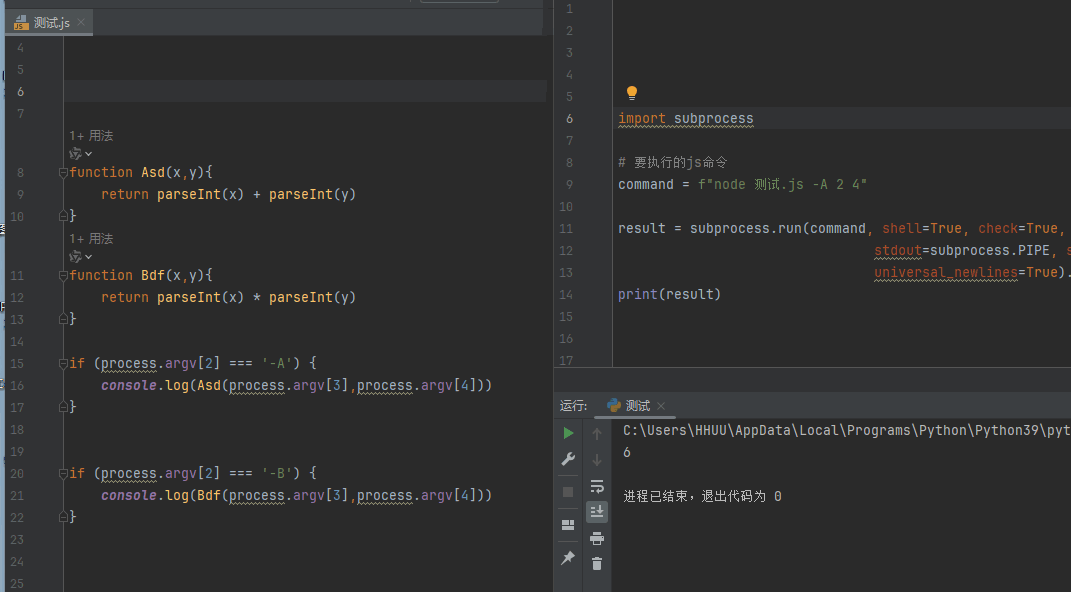The width and height of the screenshot is (1071, 592).
Task: Collapse the Asd function fold marker
Action: point(63,172)
